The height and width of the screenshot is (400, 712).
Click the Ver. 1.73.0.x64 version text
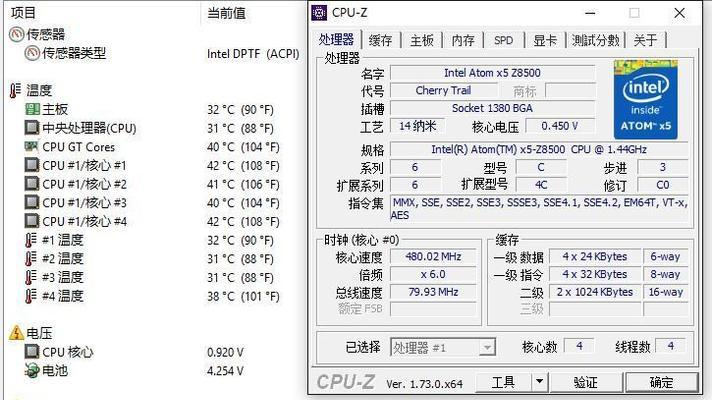pyautogui.click(x=425, y=384)
